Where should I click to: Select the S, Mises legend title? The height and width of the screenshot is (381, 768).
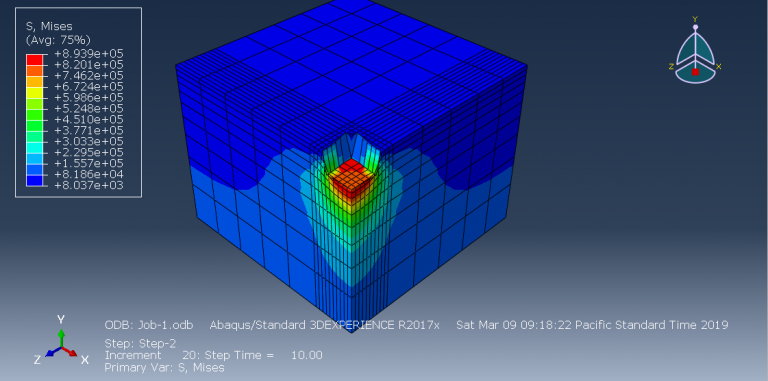tap(49, 27)
